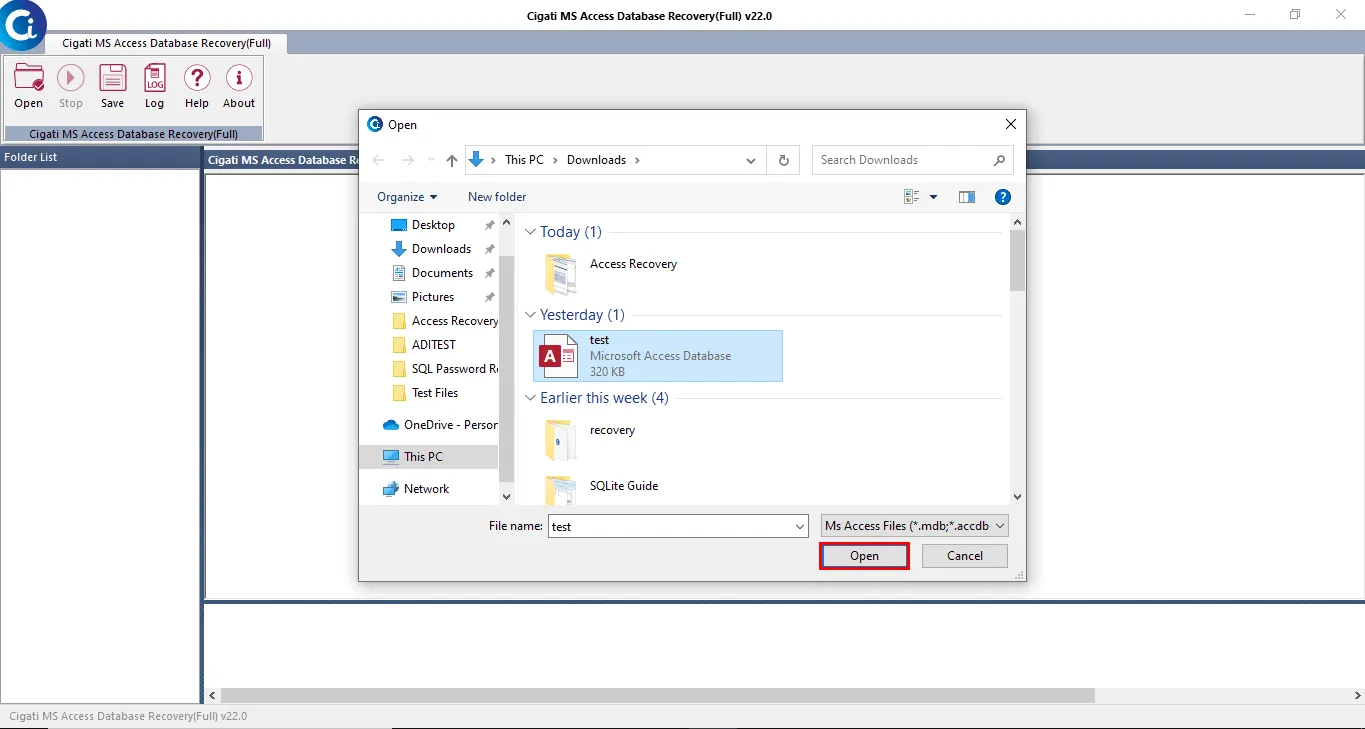Viewport: 1365px width, 729px height.
Task: Select Downloads in navigation pane
Action: (x=441, y=249)
